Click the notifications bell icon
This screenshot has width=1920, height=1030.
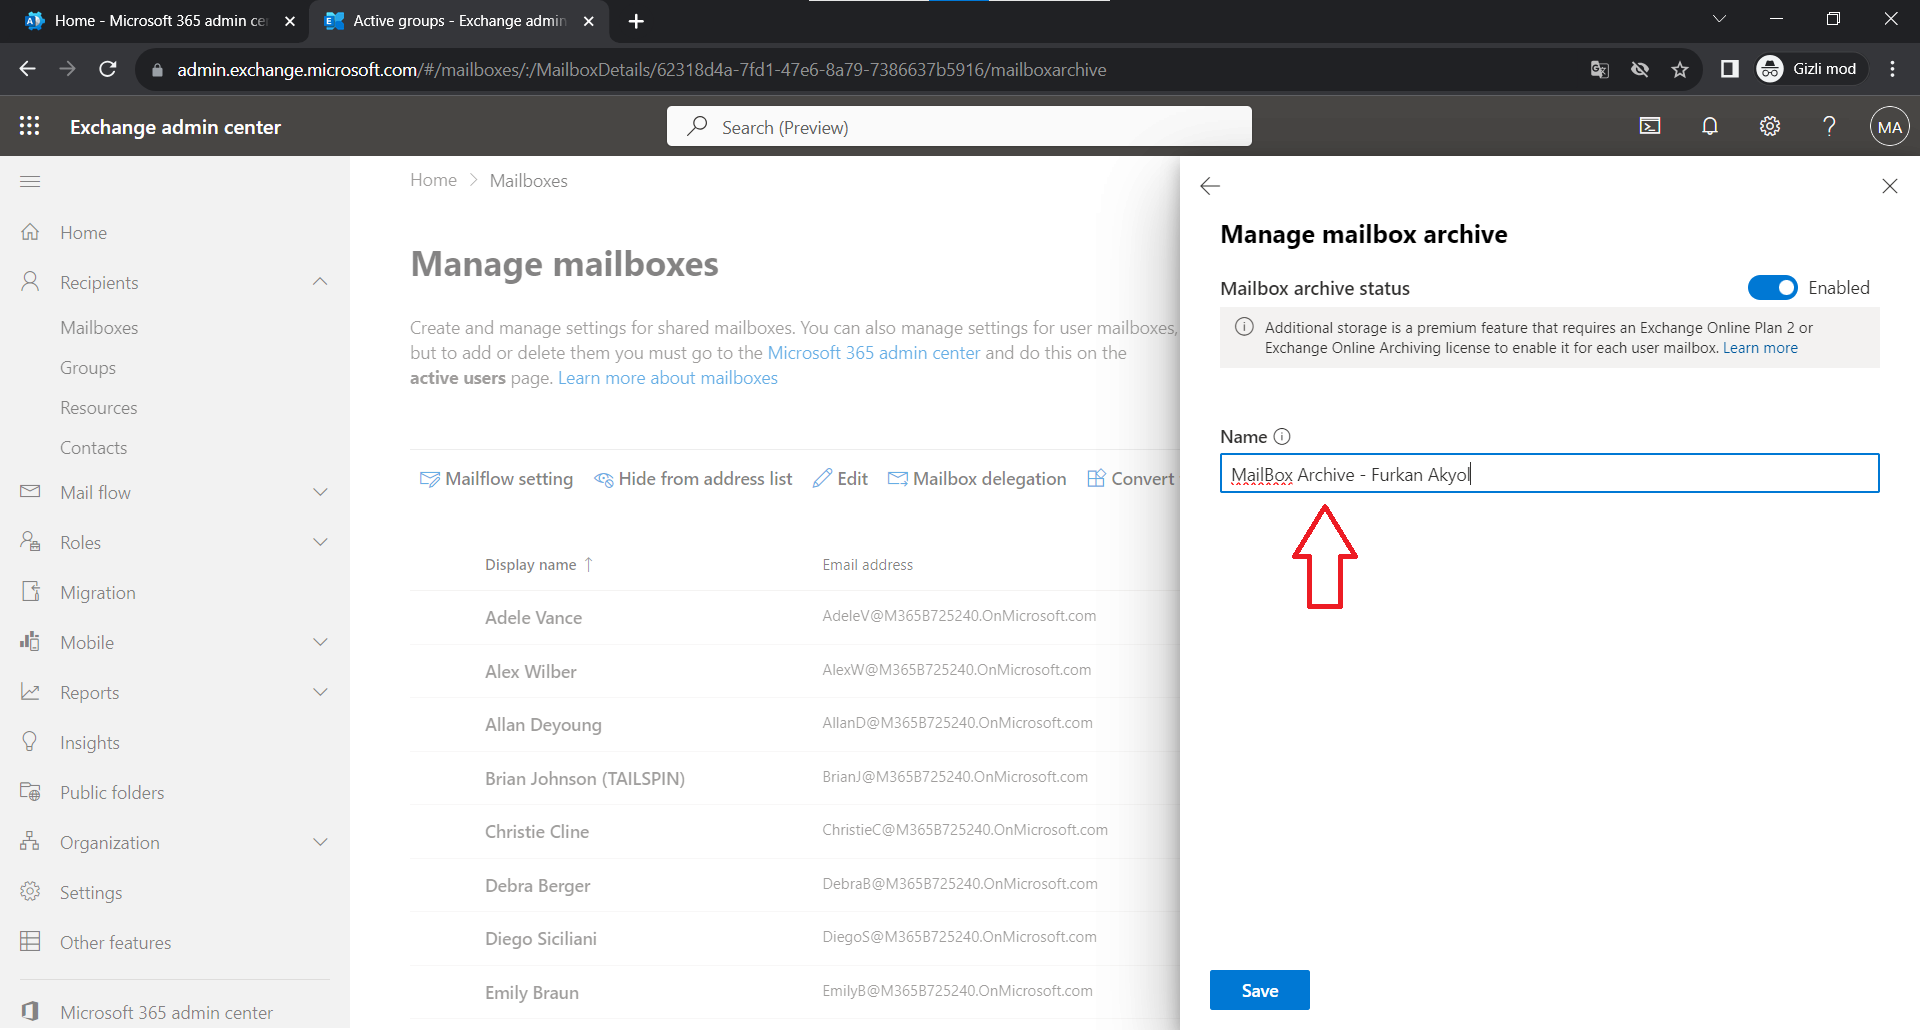(1710, 126)
